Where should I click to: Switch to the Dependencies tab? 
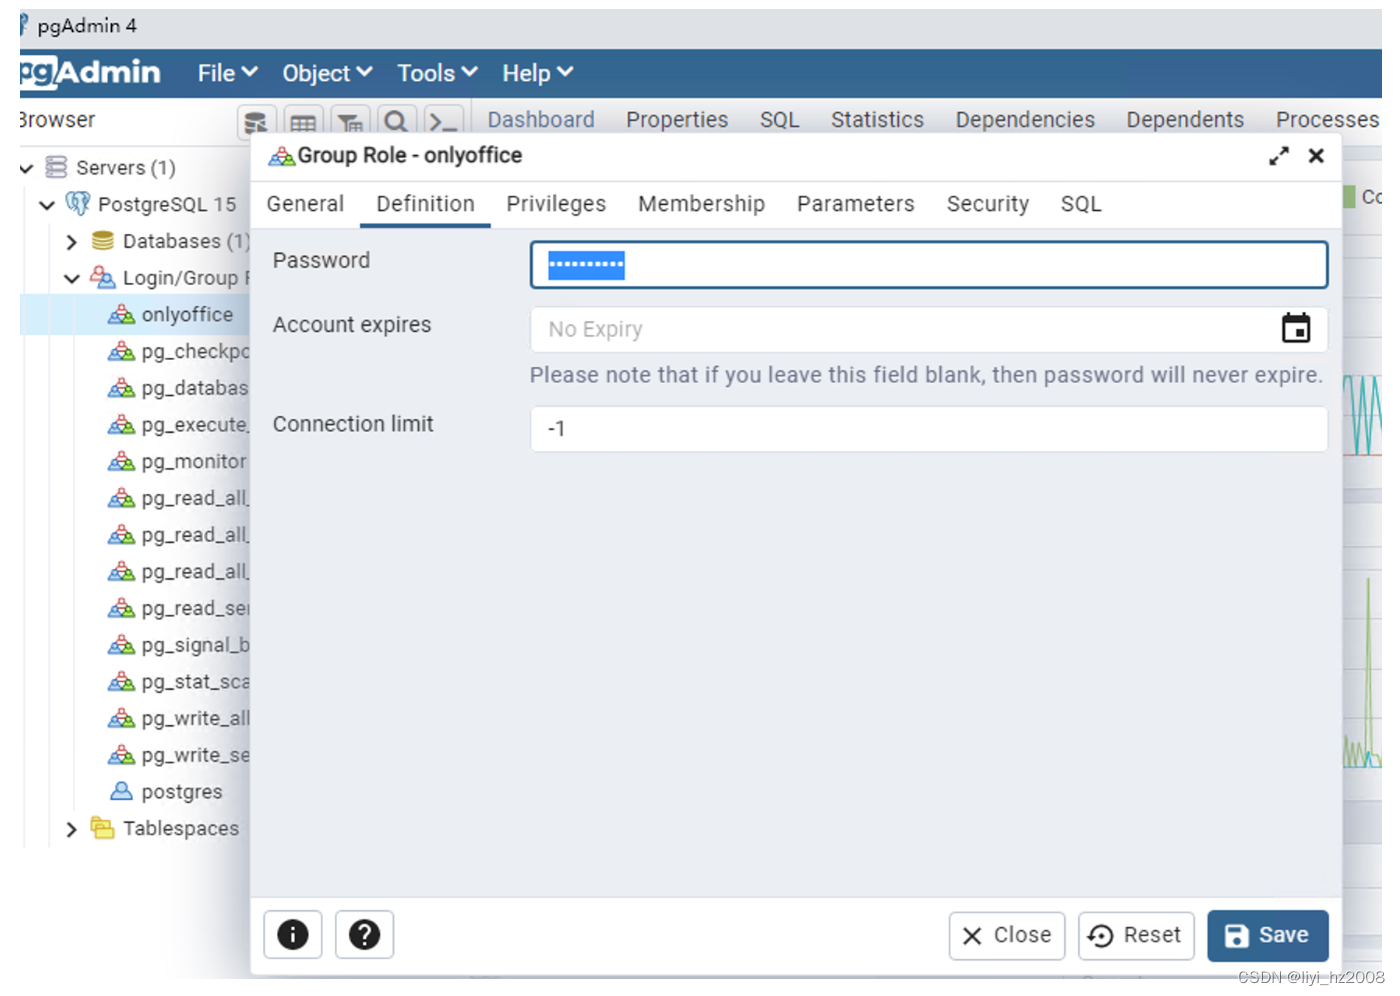pyautogui.click(x=1025, y=120)
